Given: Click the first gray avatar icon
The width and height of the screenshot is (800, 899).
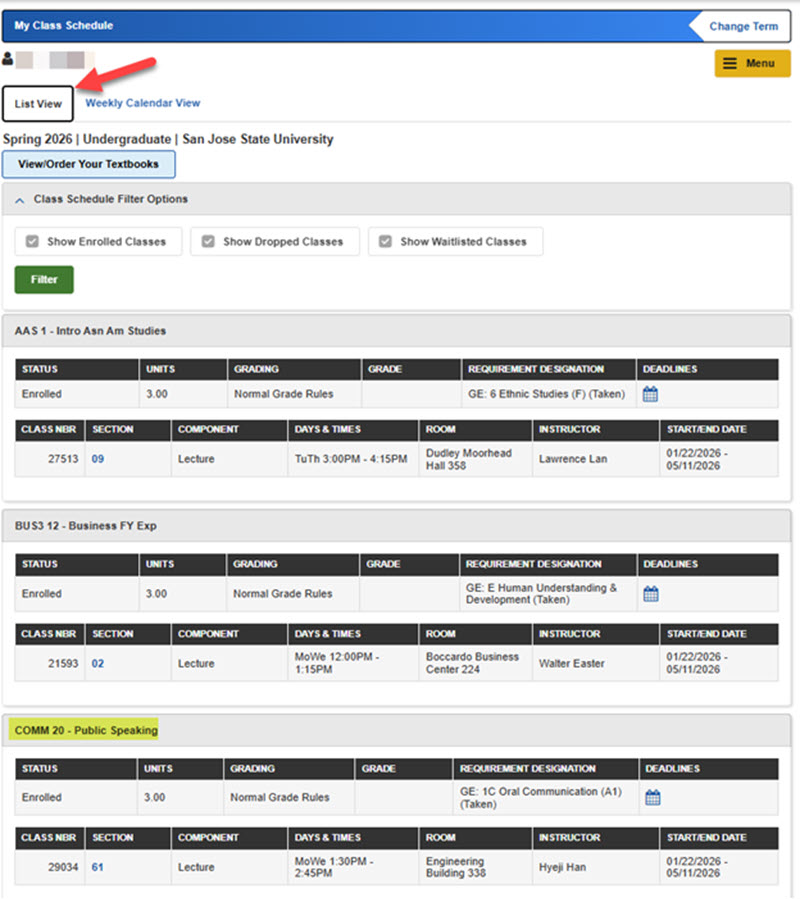Looking at the screenshot, I should [x=27, y=60].
